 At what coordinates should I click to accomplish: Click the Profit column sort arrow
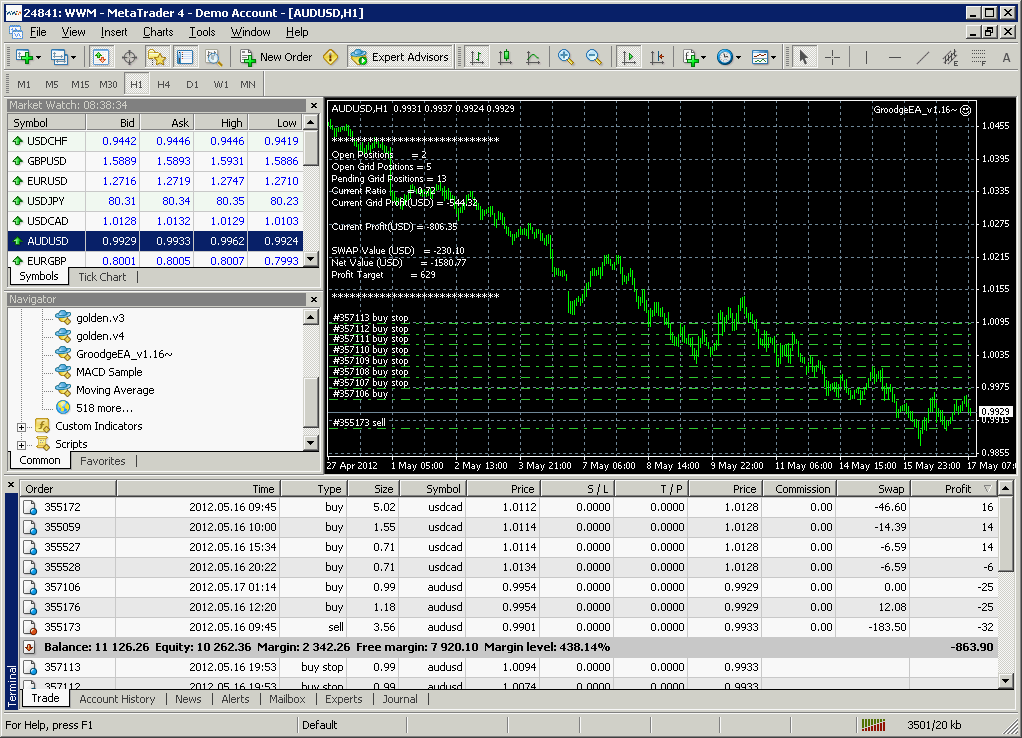click(x=988, y=489)
